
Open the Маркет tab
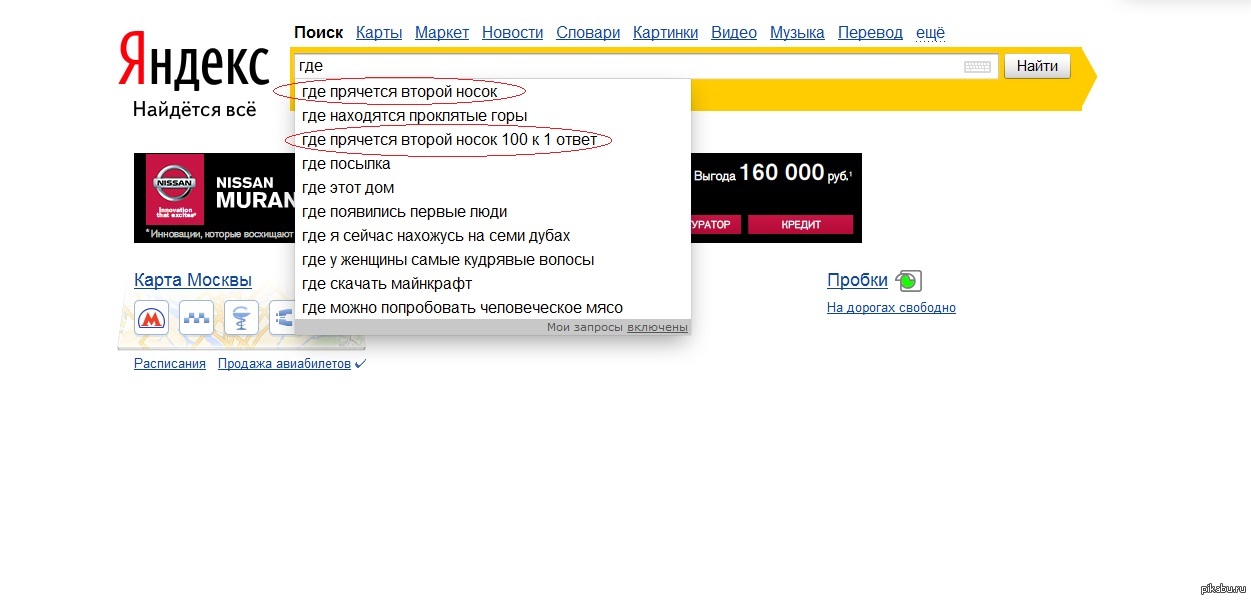[x=442, y=33]
